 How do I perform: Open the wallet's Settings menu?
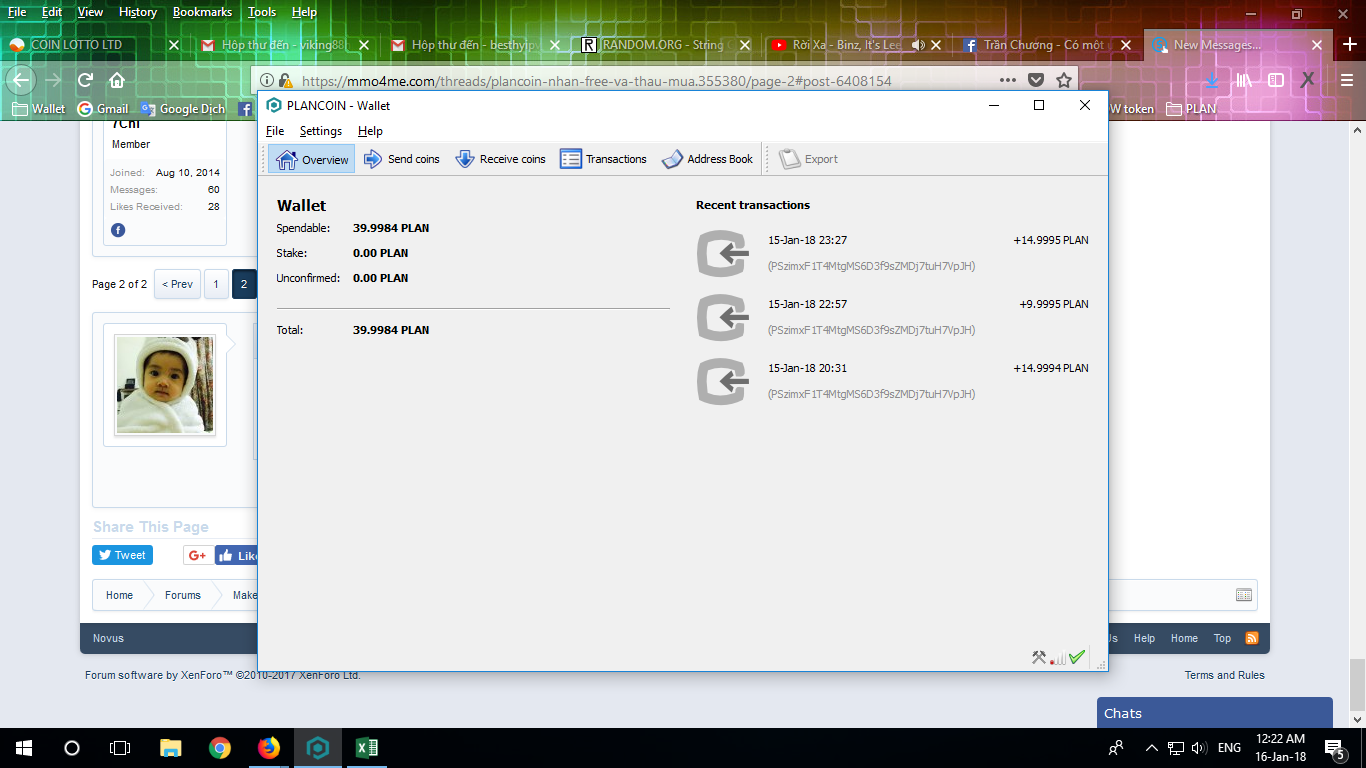point(320,131)
